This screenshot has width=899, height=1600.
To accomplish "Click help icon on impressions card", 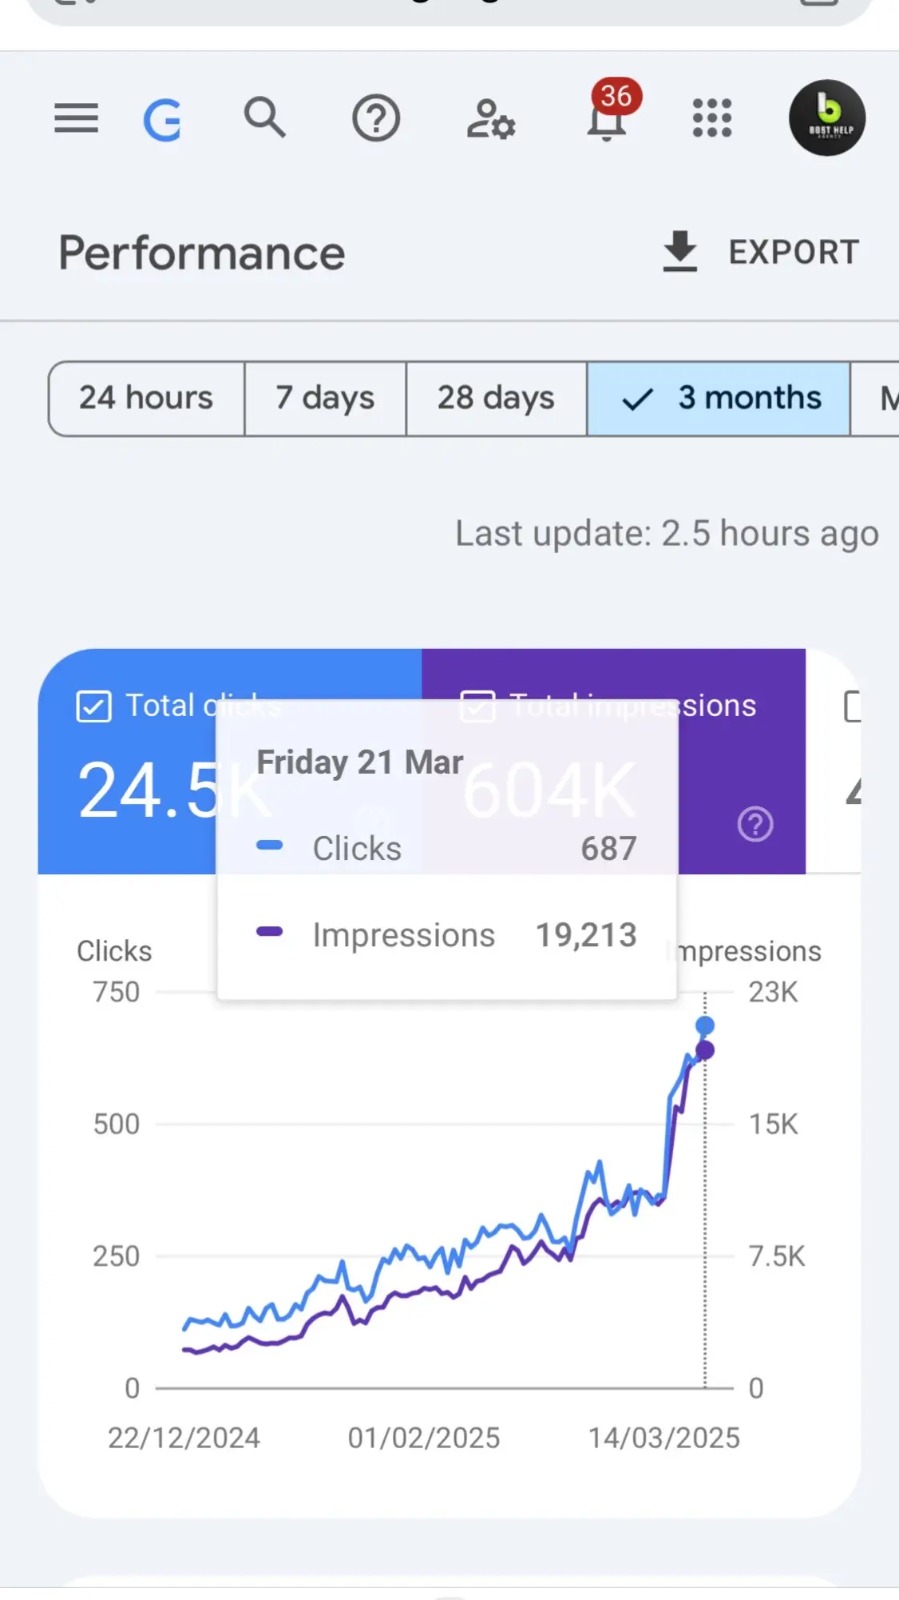I will pos(755,825).
